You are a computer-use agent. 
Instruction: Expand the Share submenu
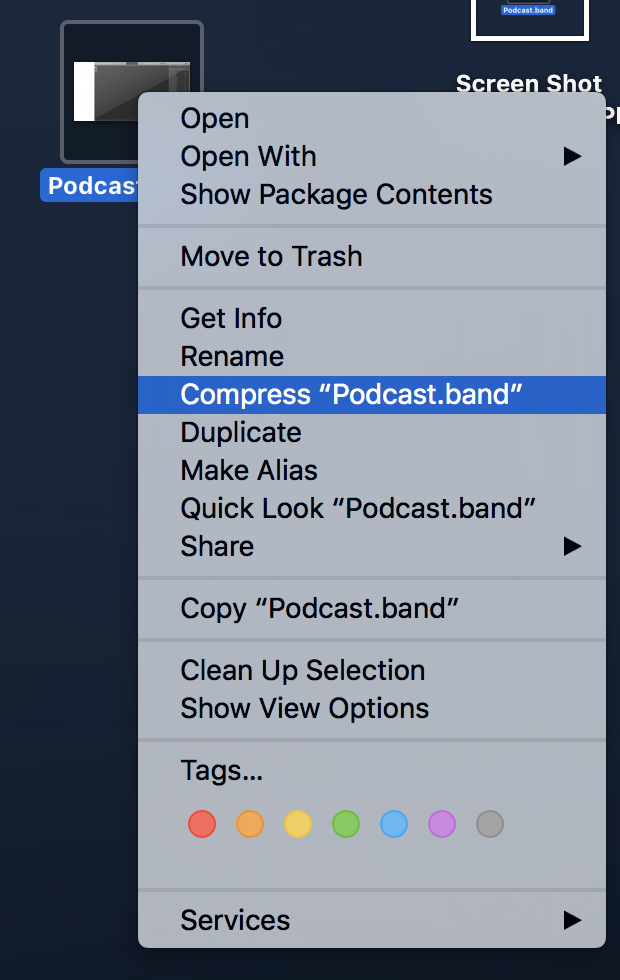pyautogui.click(x=372, y=546)
